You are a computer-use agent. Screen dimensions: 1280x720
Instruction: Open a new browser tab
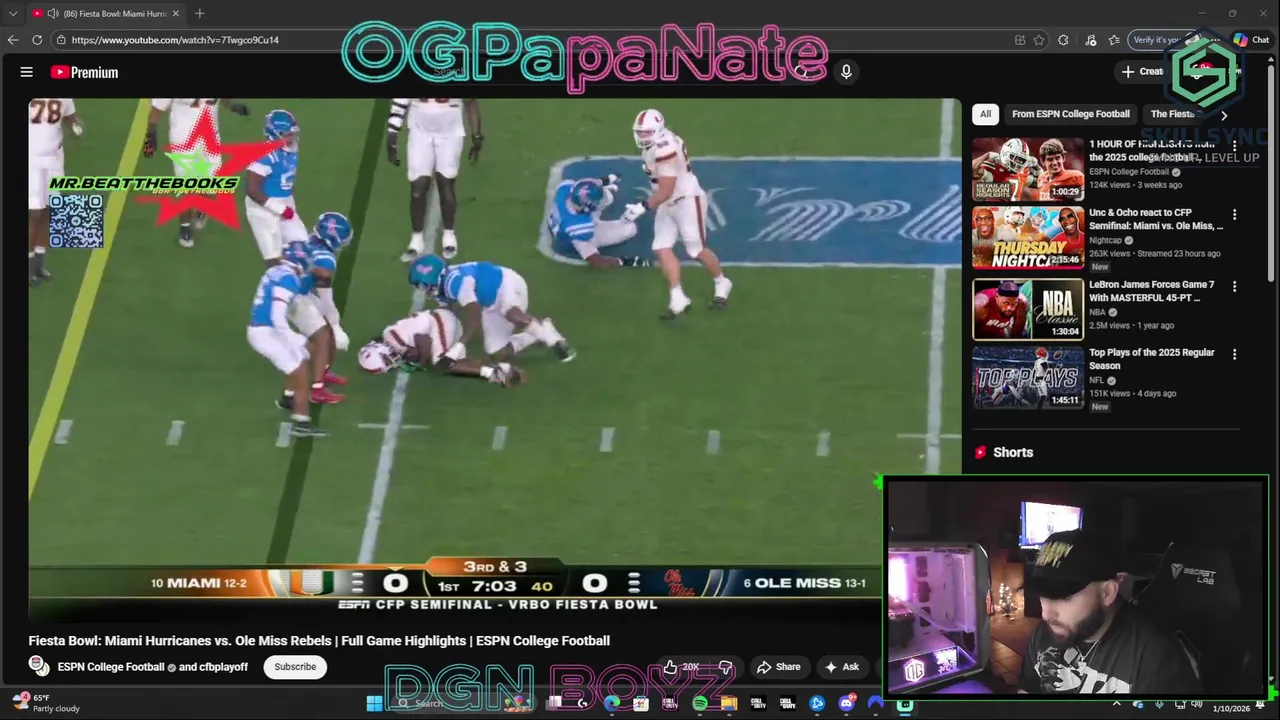coord(200,13)
